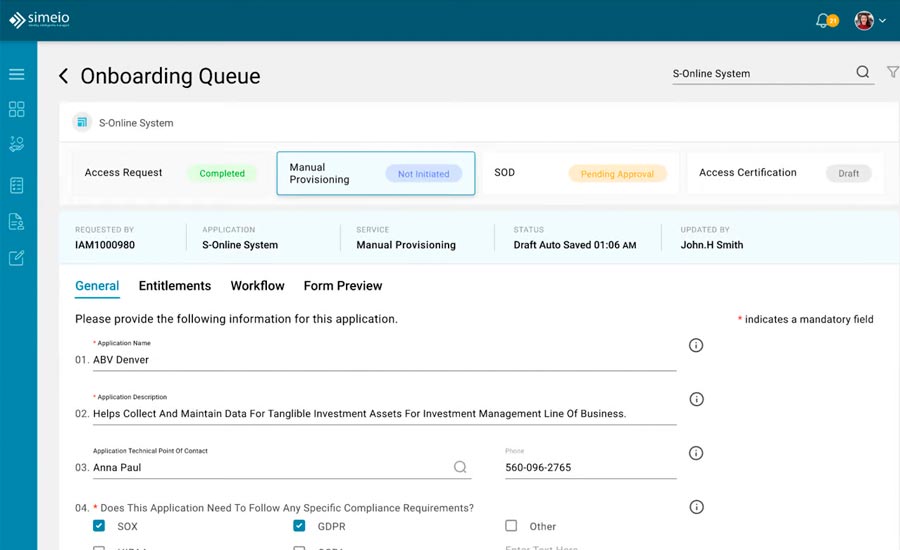
Task: Click the user-in-hand sidebar icon
Action: 16,145
